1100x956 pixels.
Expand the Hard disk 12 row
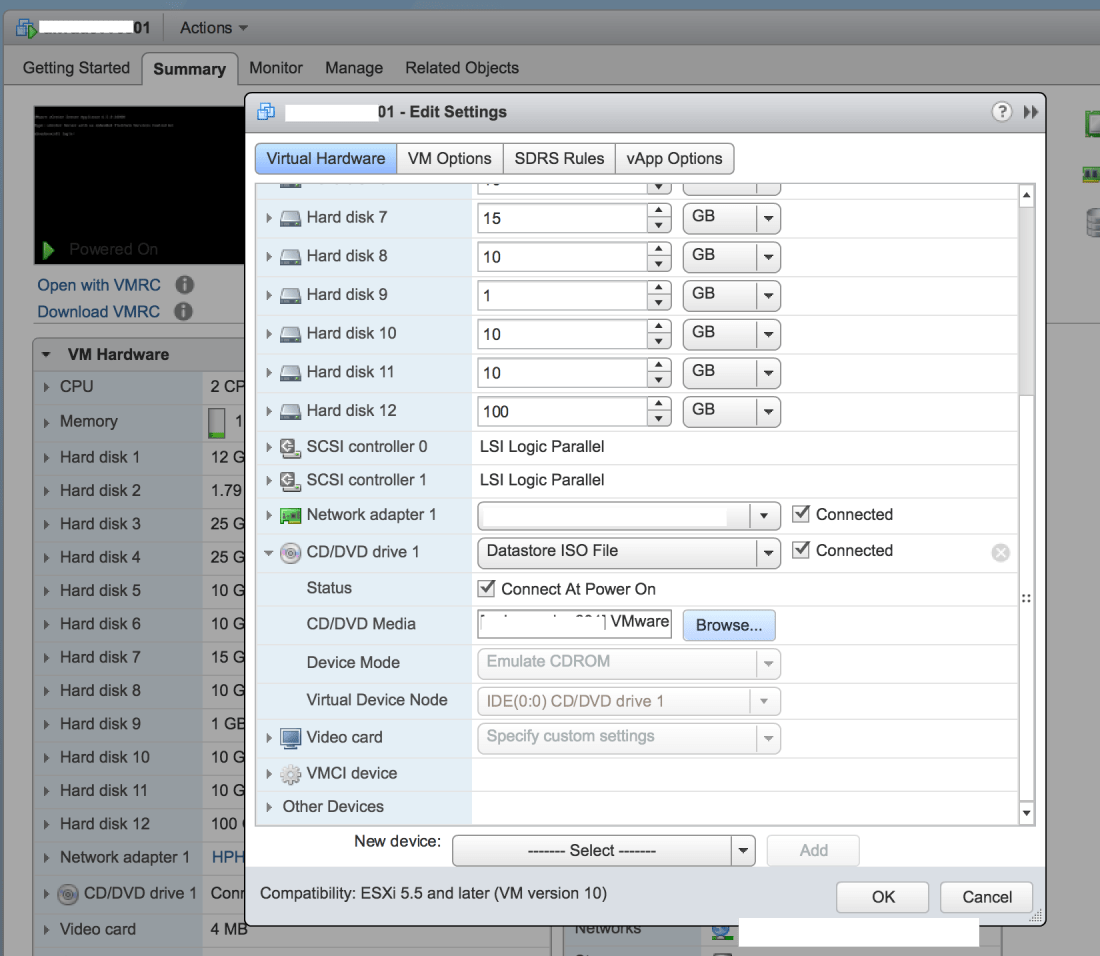click(x=268, y=411)
